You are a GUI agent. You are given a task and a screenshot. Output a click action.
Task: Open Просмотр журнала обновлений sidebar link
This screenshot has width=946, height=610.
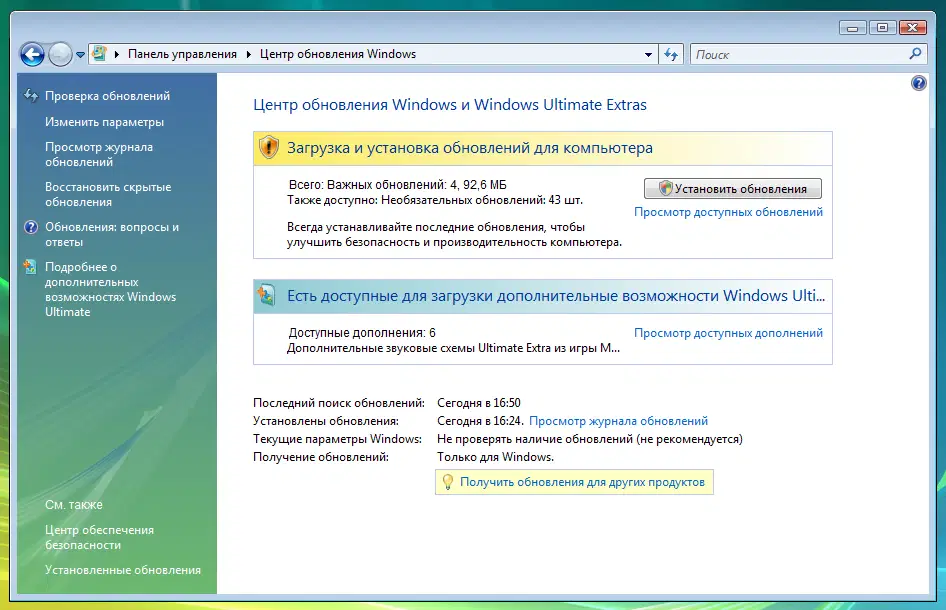(99, 154)
